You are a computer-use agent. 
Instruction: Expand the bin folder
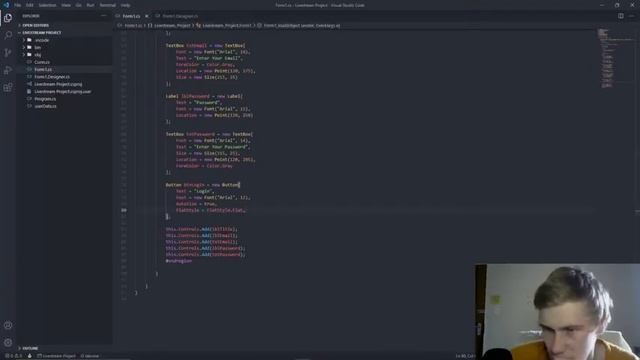(x=38, y=47)
